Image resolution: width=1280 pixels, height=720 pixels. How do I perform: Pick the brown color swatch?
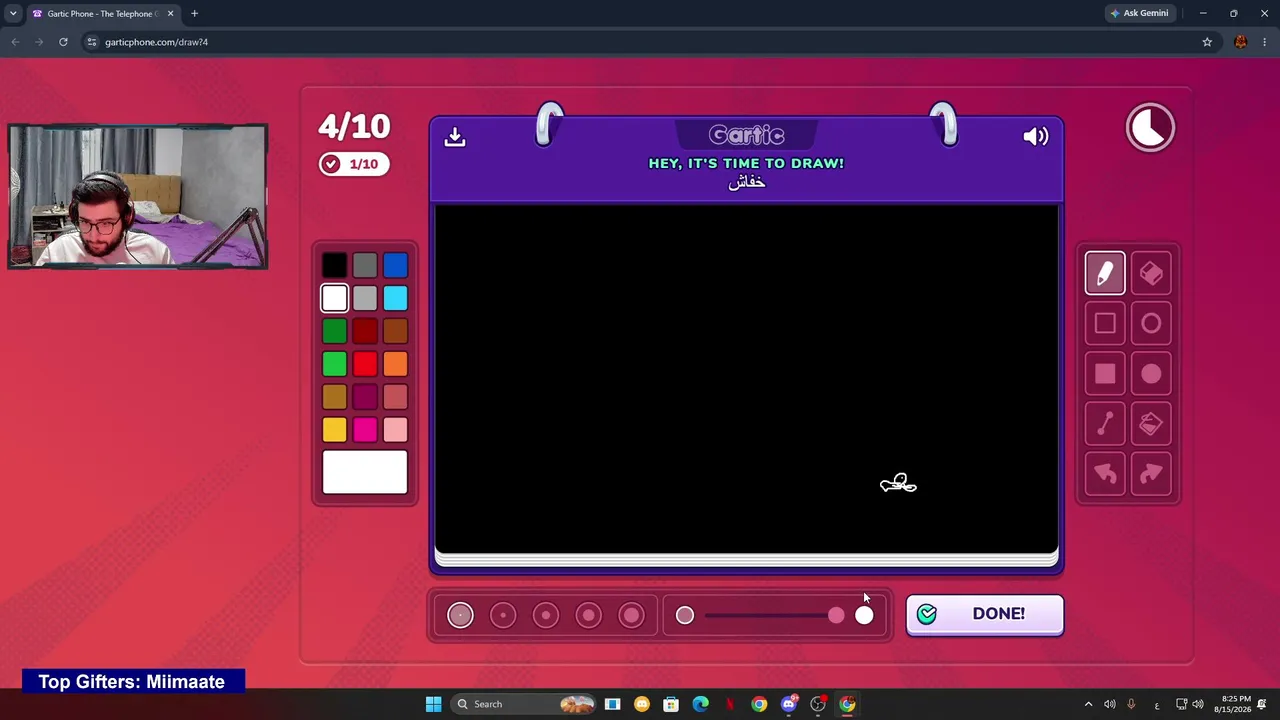click(395, 331)
